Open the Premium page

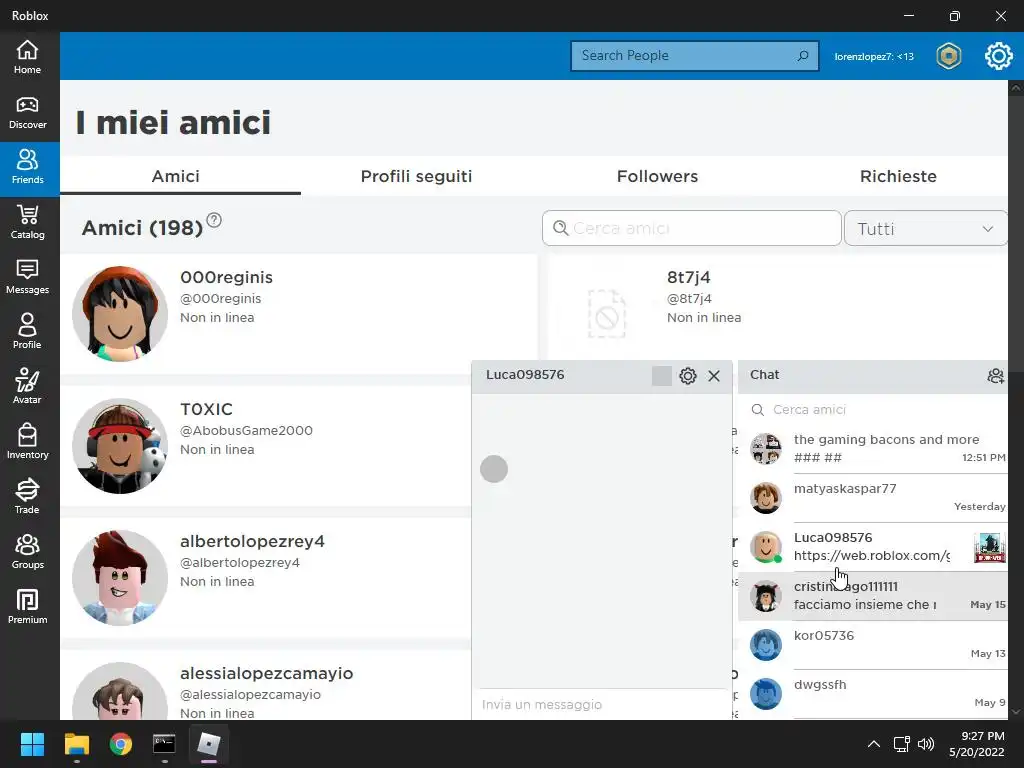(27, 607)
